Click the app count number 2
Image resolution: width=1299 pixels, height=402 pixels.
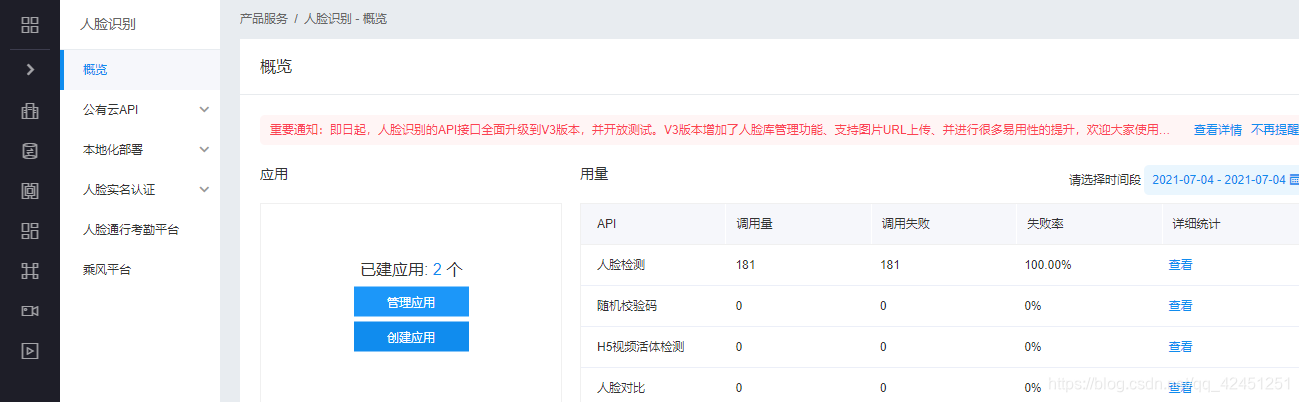coord(437,270)
